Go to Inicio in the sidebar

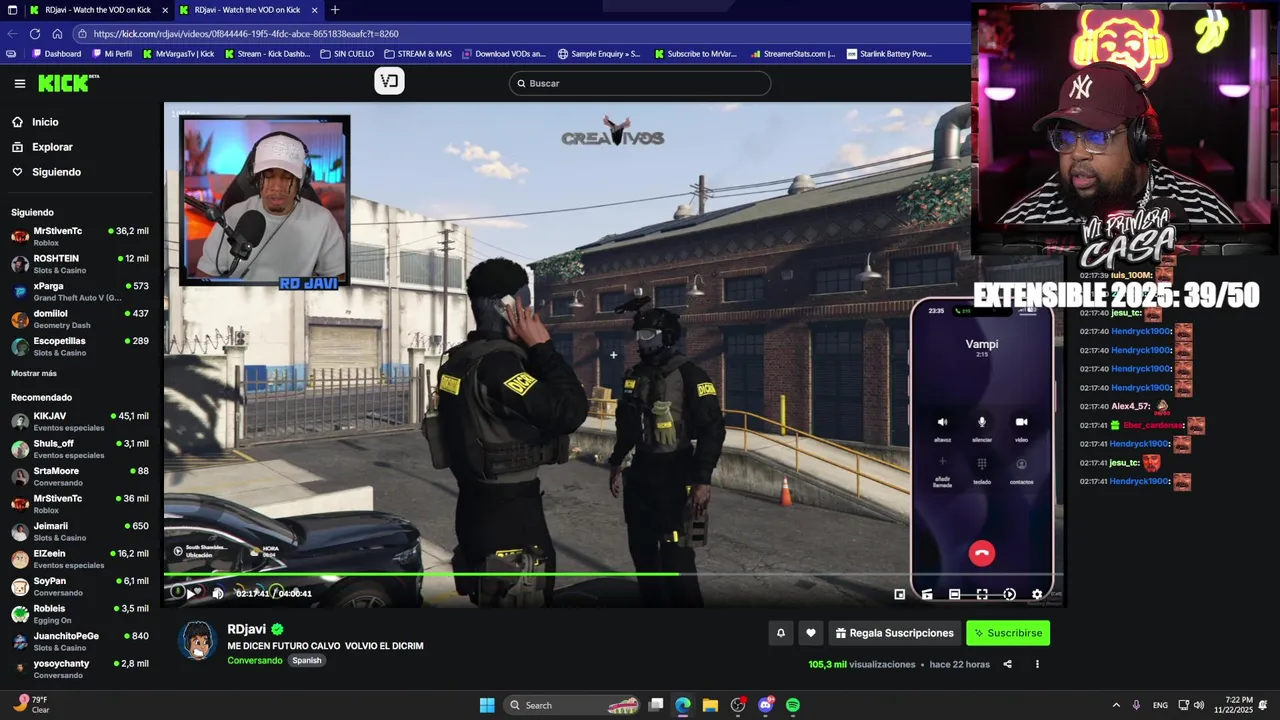tap(45, 122)
